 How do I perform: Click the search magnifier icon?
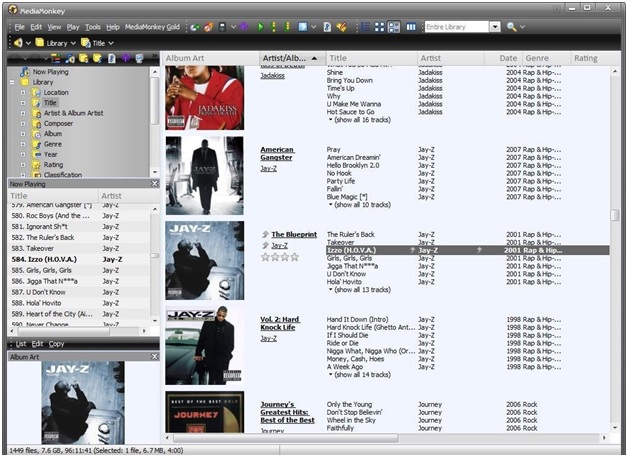click(x=511, y=27)
